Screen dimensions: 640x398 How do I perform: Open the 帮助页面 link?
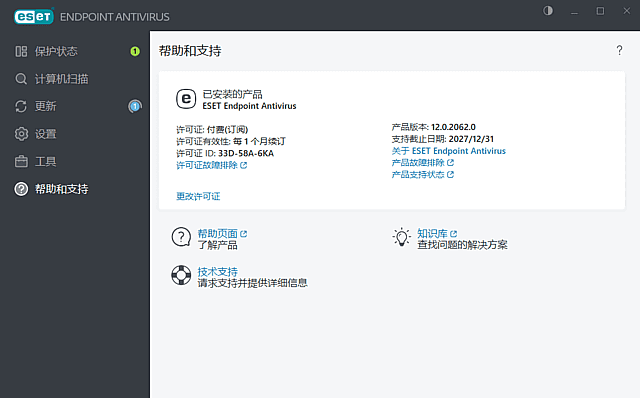click(x=222, y=233)
